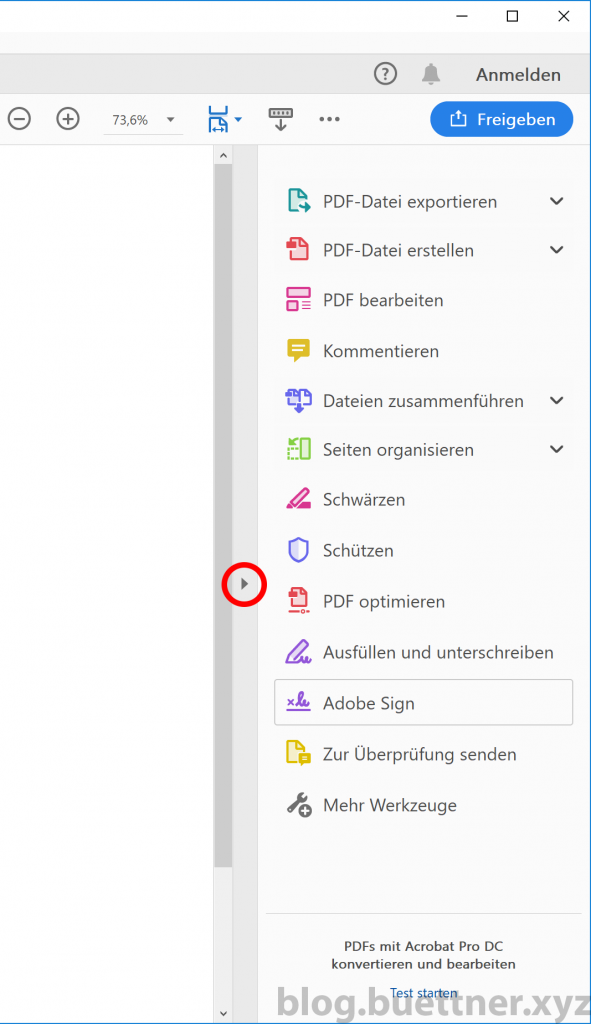Open the more tools ellipsis menu

coord(330,119)
